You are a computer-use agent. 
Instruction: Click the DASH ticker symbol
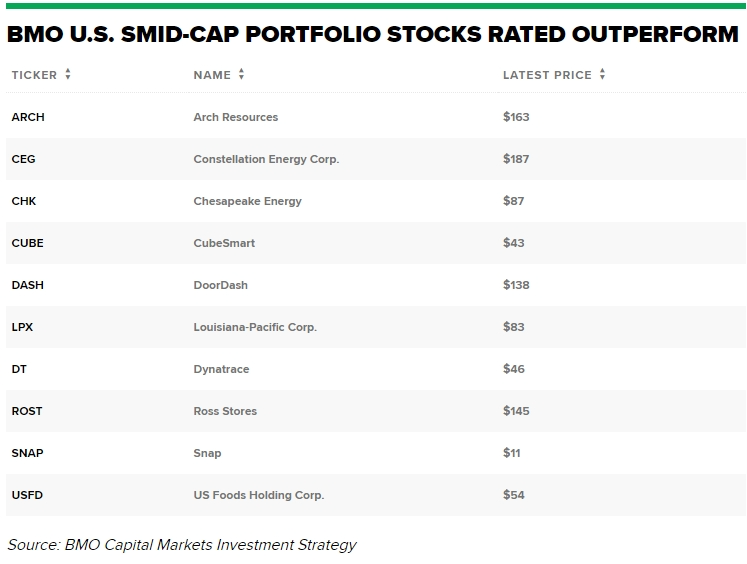[27, 285]
